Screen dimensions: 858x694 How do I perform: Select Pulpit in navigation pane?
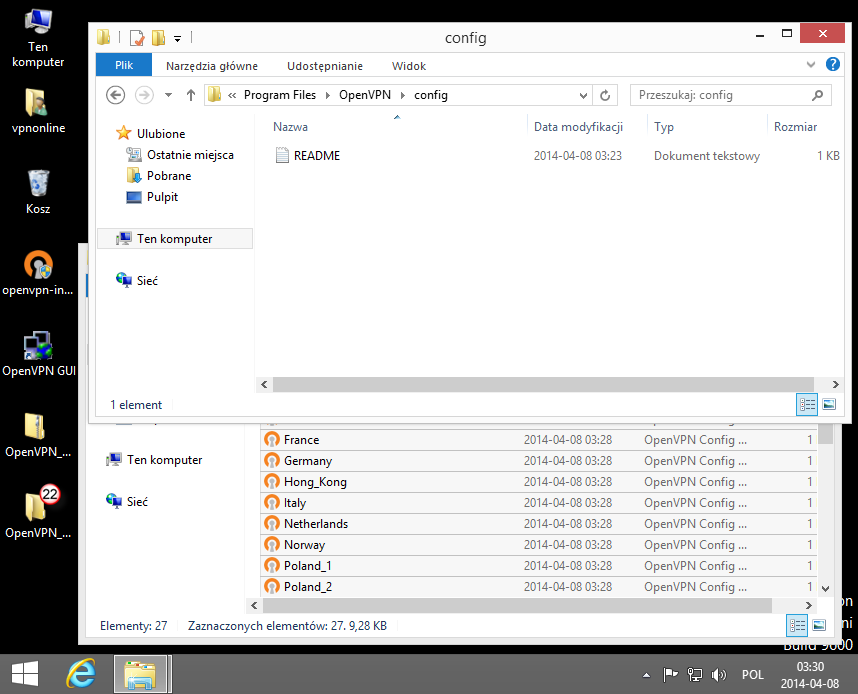[x=152, y=197]
